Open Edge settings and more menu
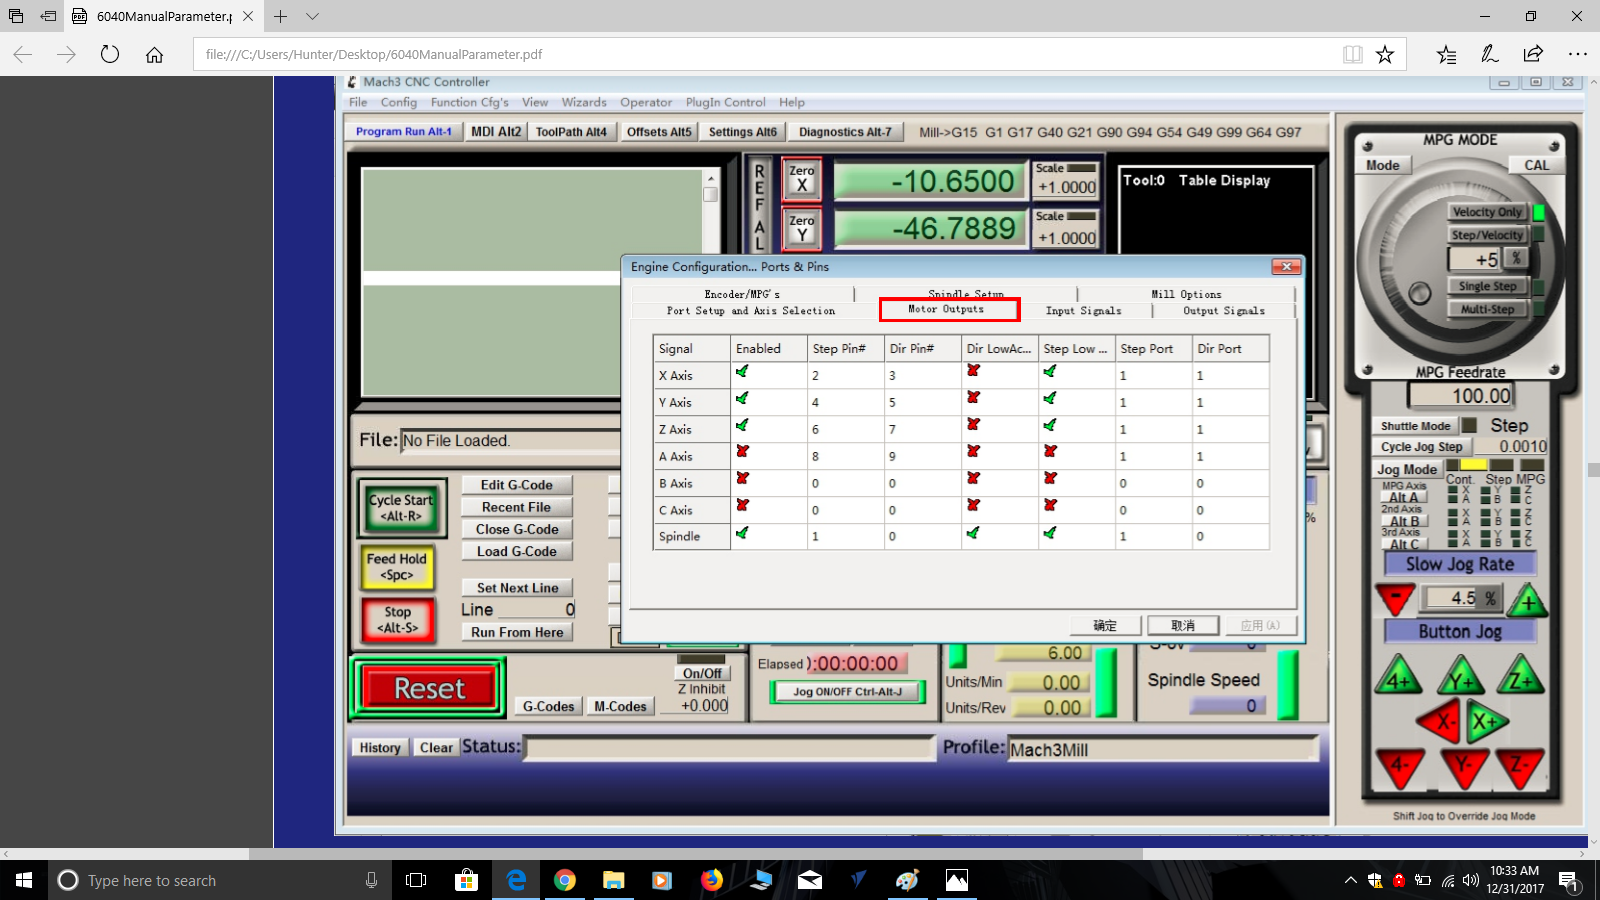Image resolution: width=1600 pixels, height=900 pixels. pyautogui.click(x=1577, y=54)
